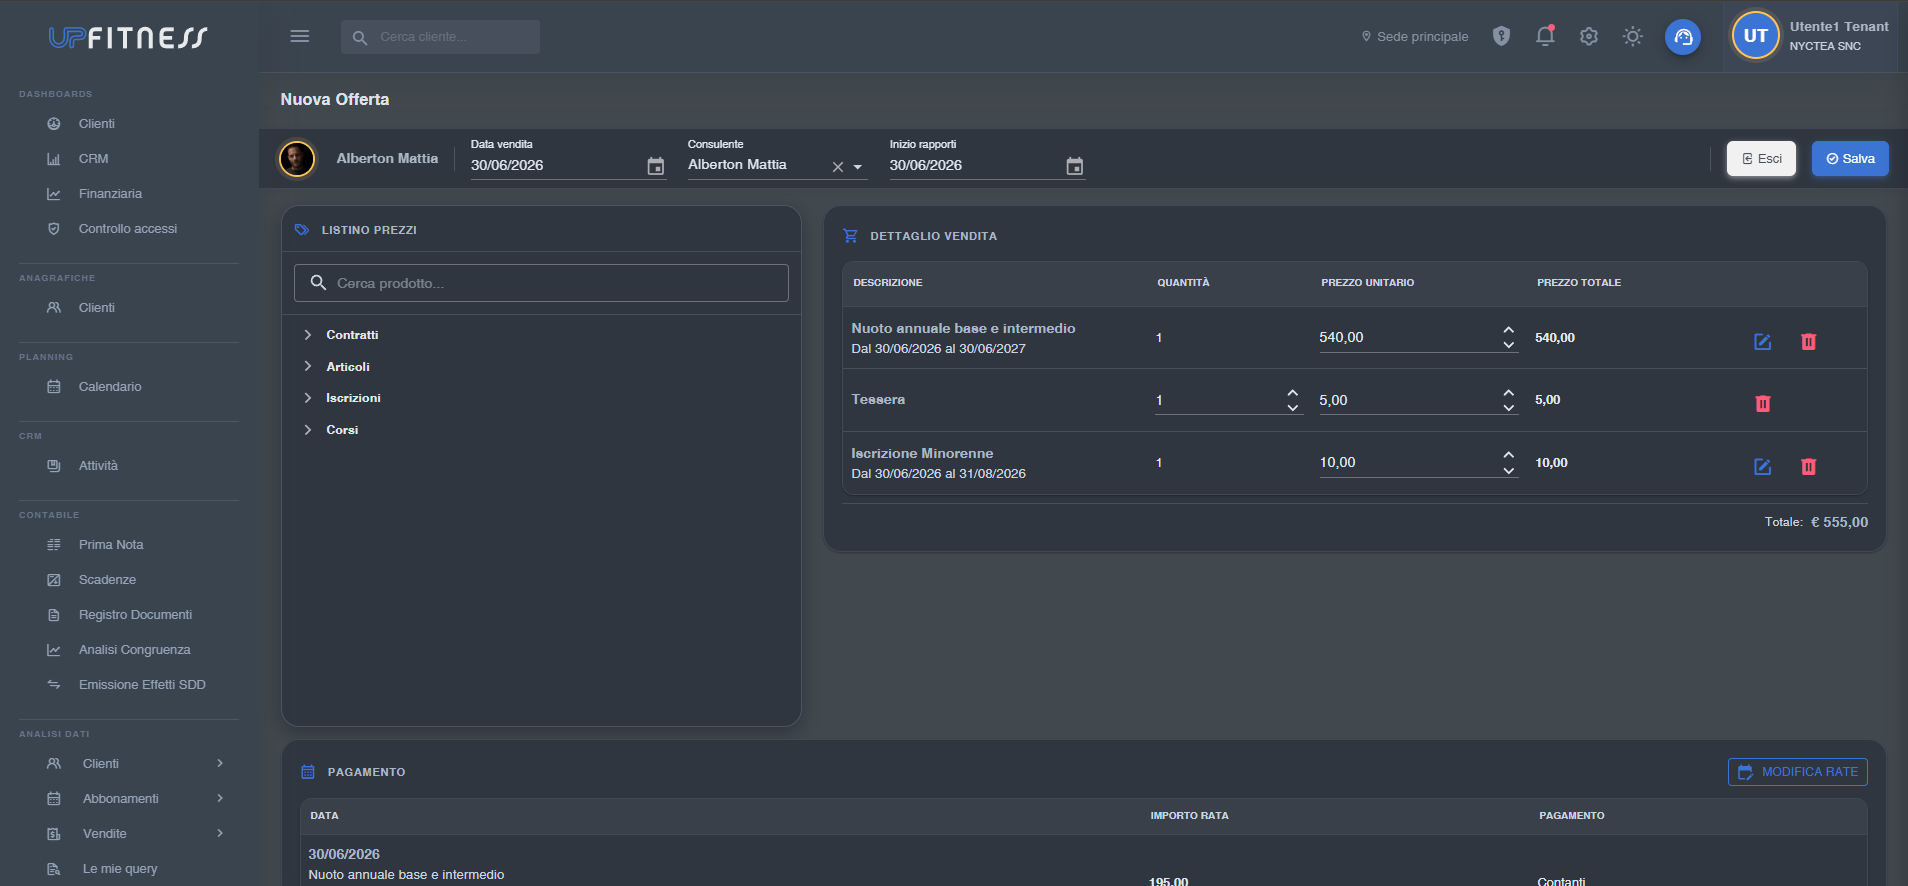The width and height of the screenshot is (1908, 886).
Task: Decrease Tessera unit price
Action: pos(1509,408)
